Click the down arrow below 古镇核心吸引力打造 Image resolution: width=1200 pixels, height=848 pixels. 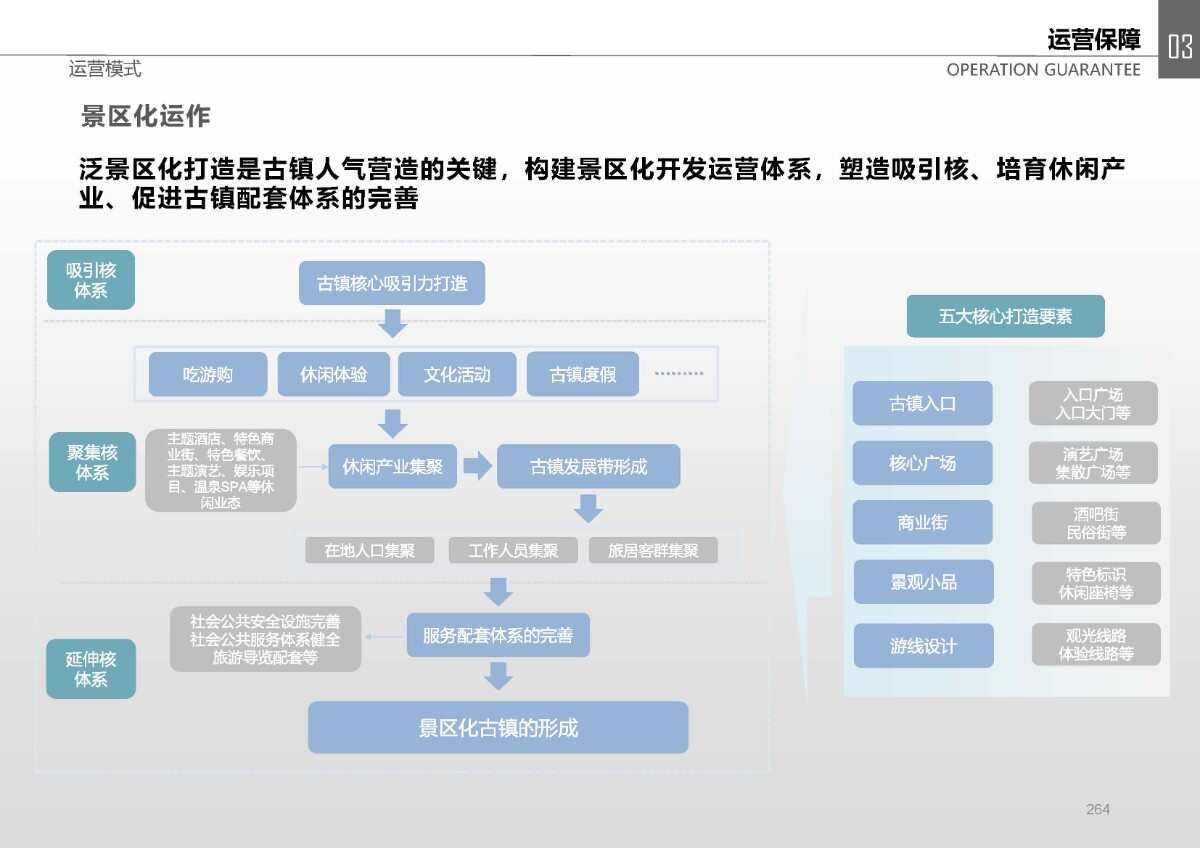392,323
